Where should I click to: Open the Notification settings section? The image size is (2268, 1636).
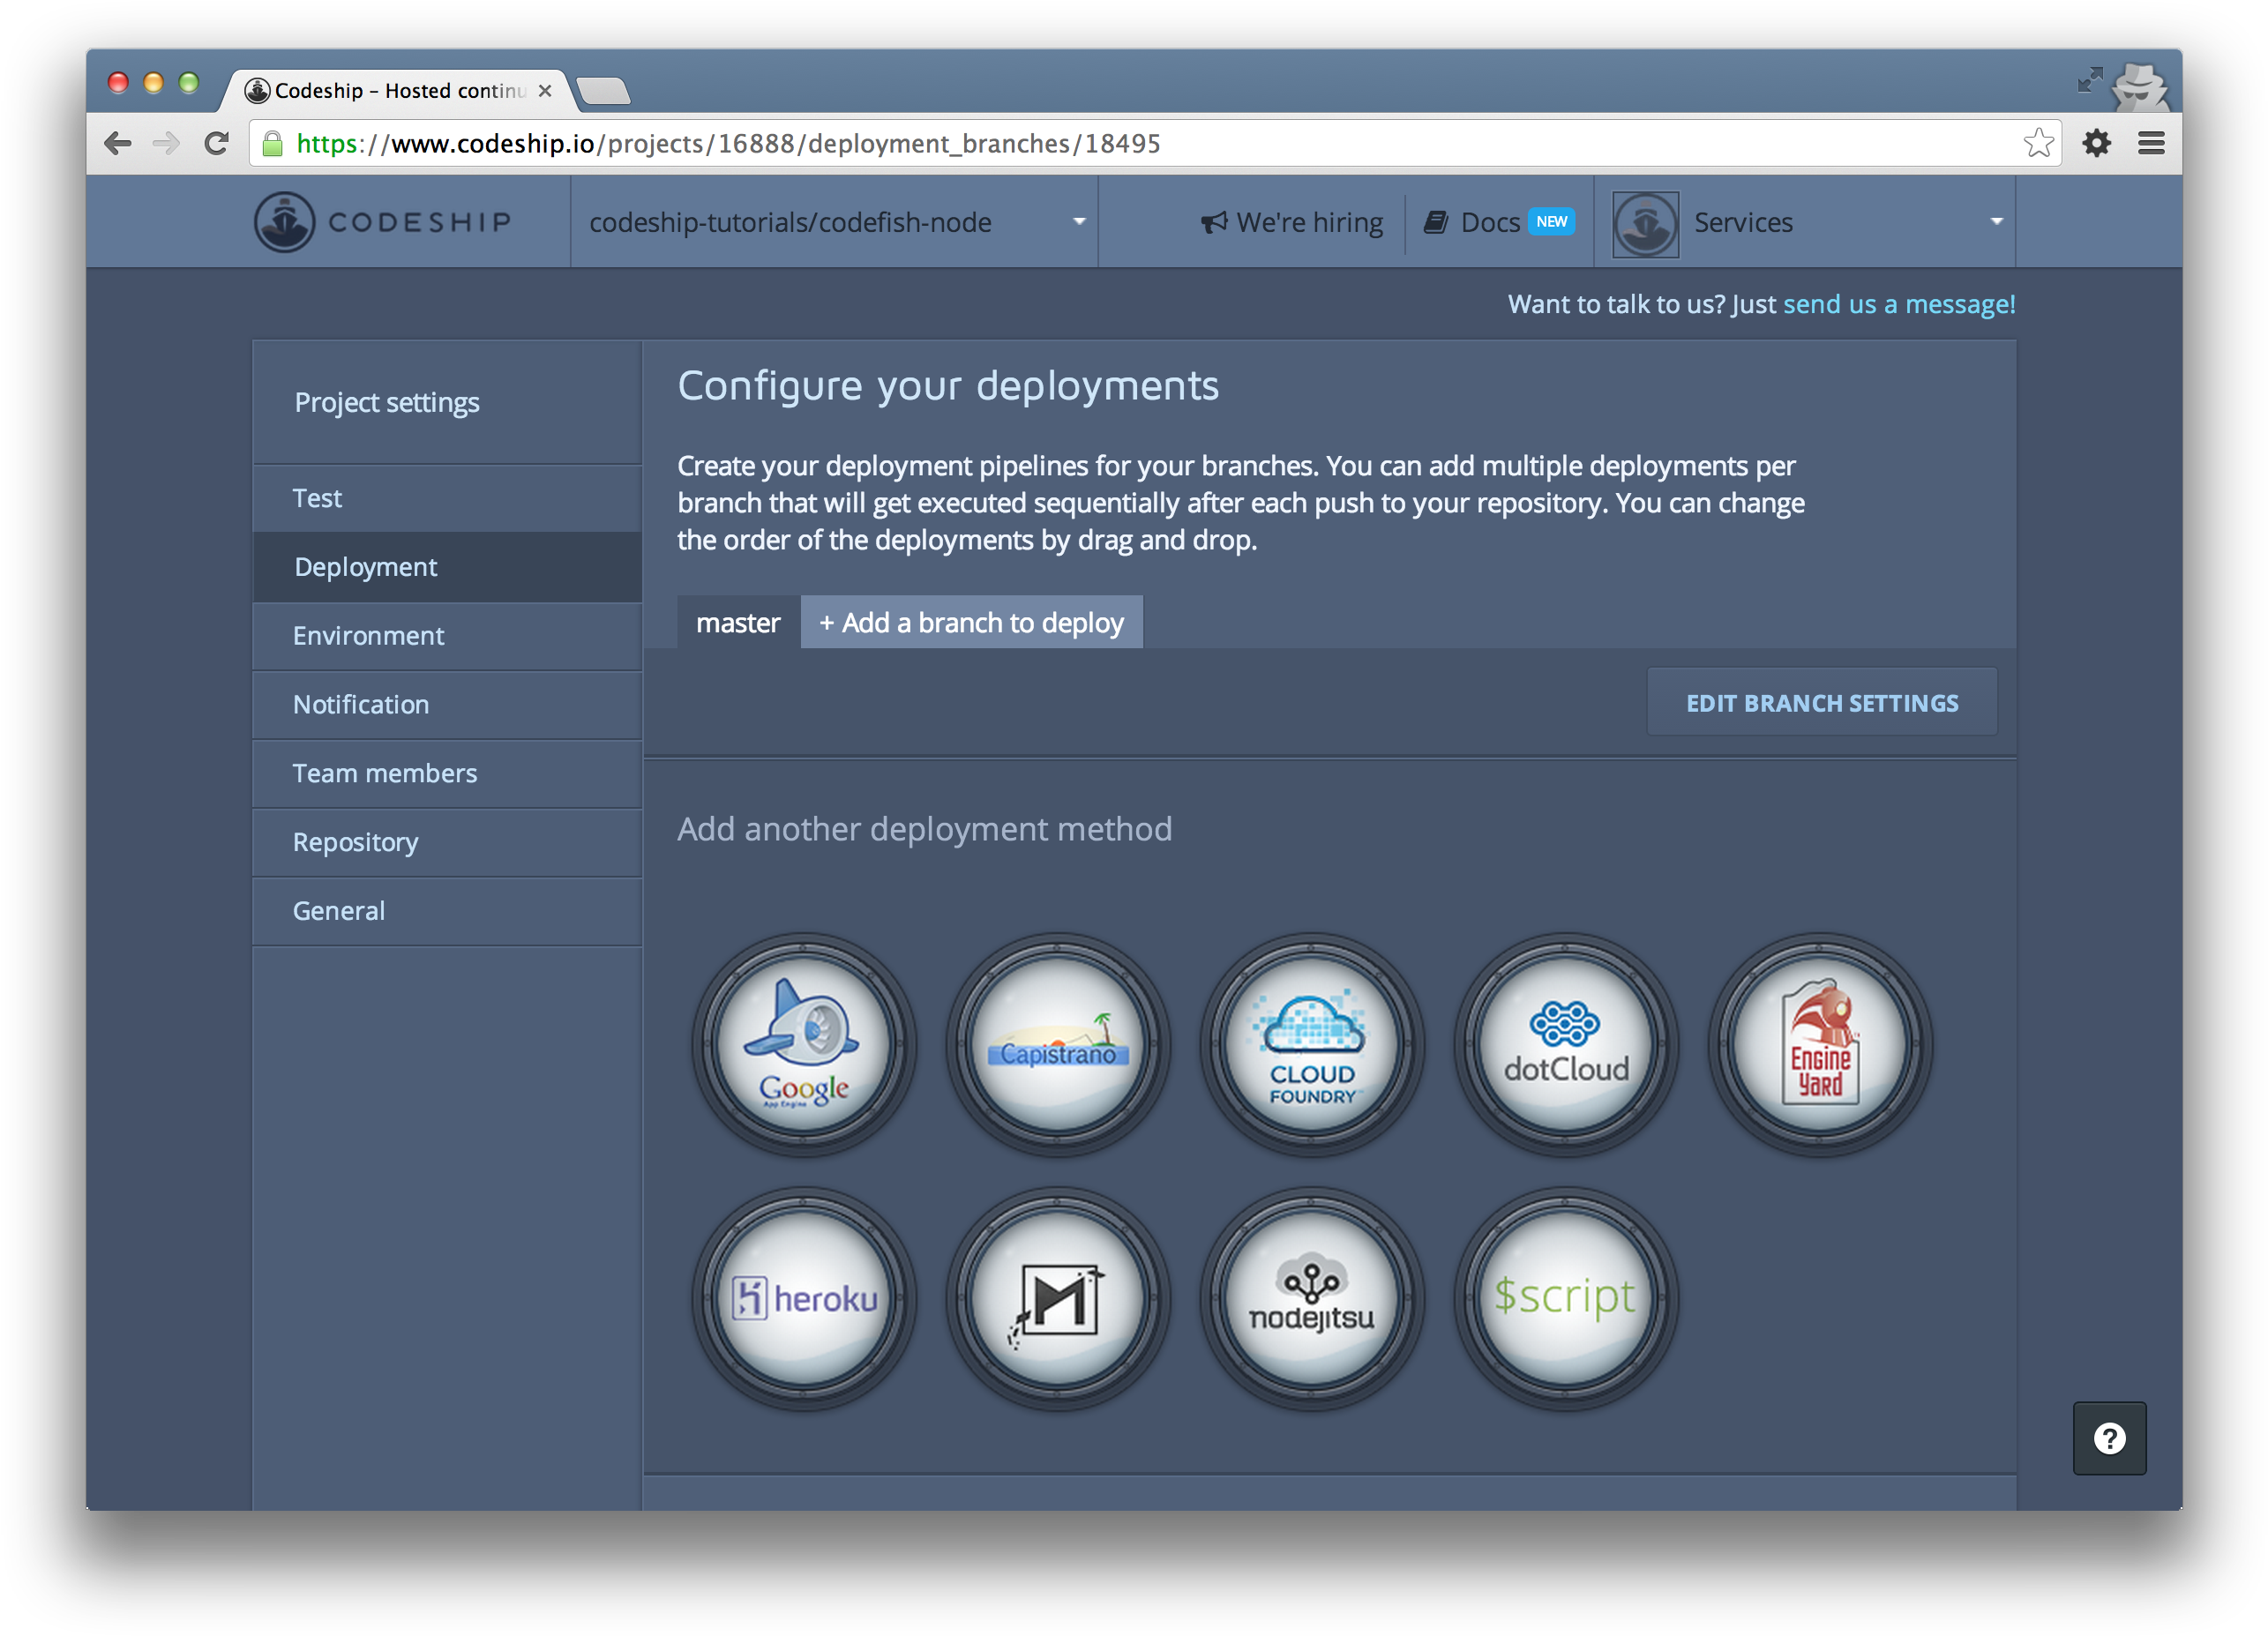(x=447, y=705)
